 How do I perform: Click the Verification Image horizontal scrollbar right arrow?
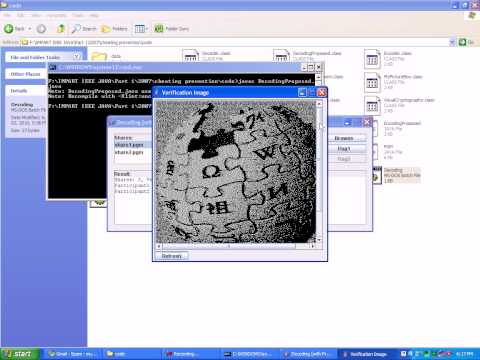click(x=313, y=246)
